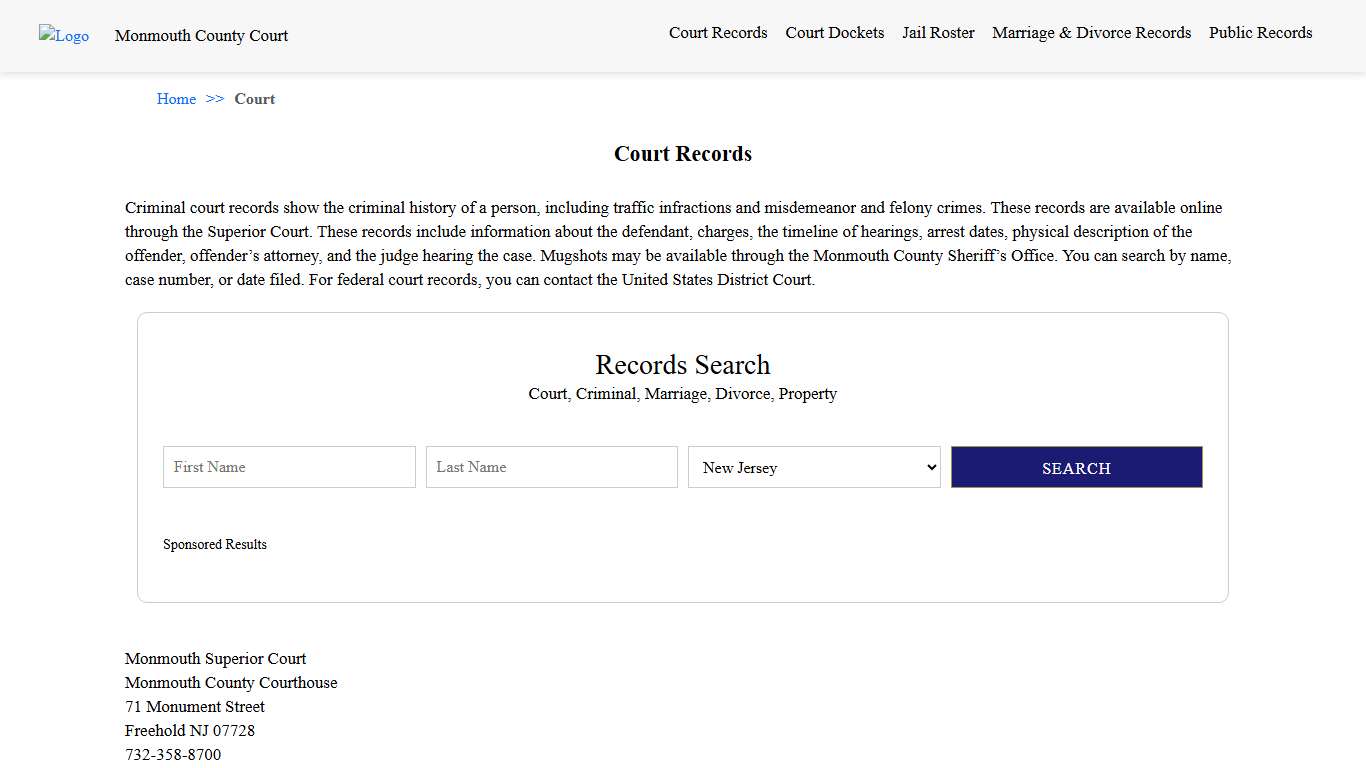Click the Court breadcrumb label
This screenshot has height=768, width=1366.
click(x=254, y=98)
